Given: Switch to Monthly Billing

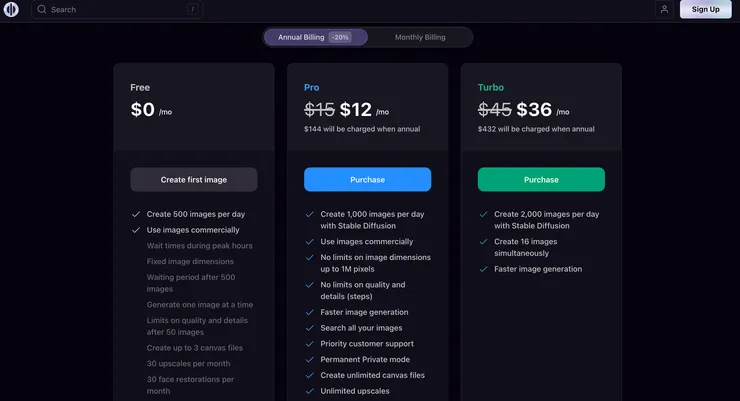Looking at the screenshot, I should coord(420,37).
